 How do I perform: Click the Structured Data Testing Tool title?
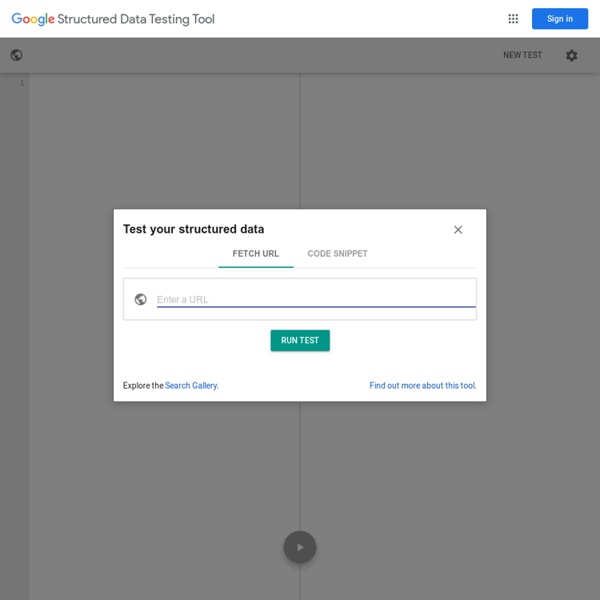coord(136,19)
